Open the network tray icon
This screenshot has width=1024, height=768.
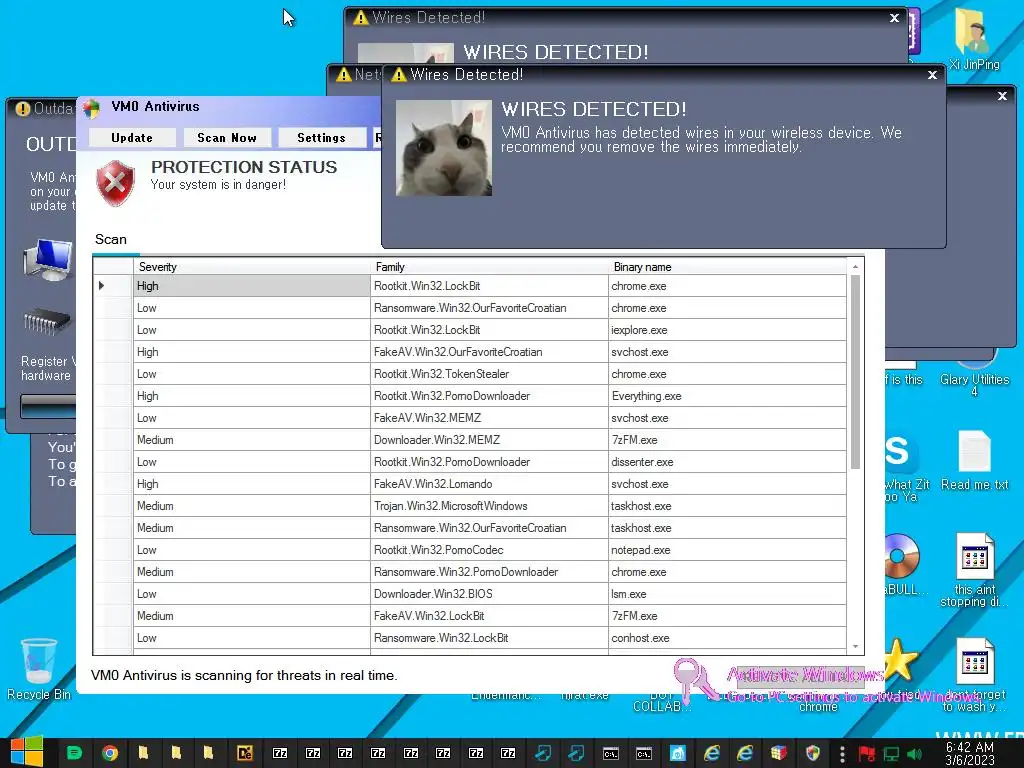pyautogui.click(x=891, y=754)
